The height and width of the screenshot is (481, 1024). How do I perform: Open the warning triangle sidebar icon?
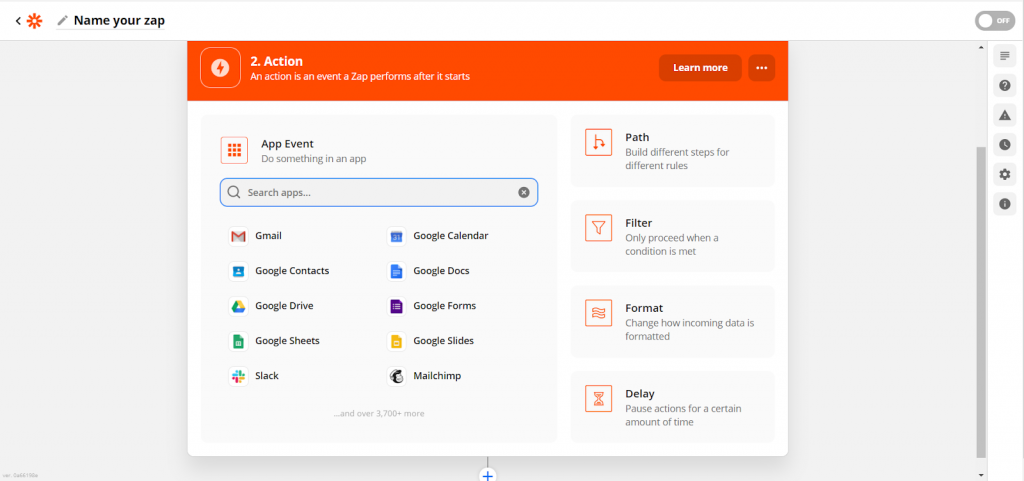[x=1004, y=115]
